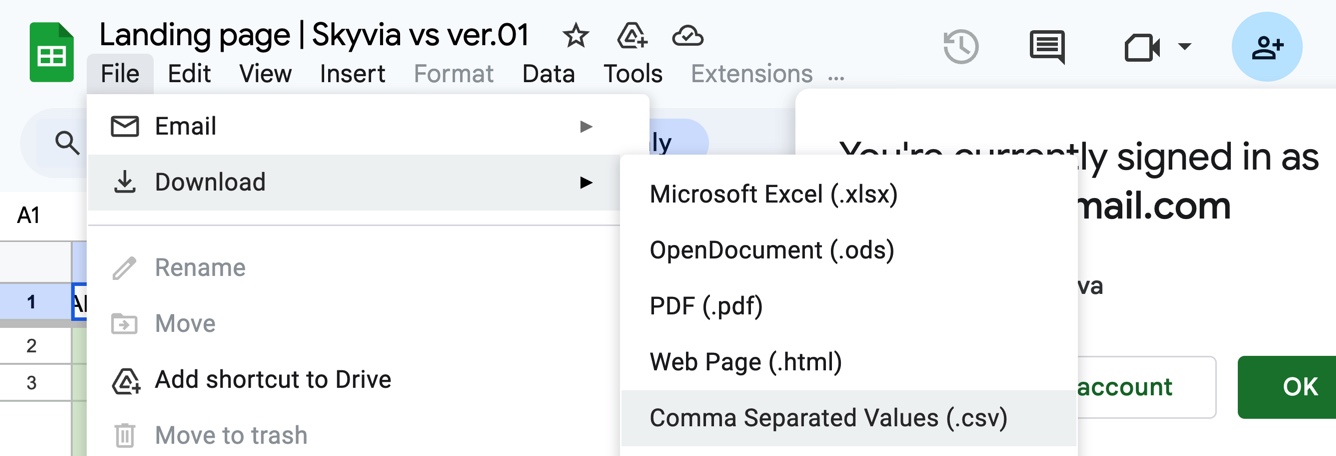The width and height of the screenshot is (1336, 456).
Task: Click the Rename pencil icon
Action: click(124, 267)
